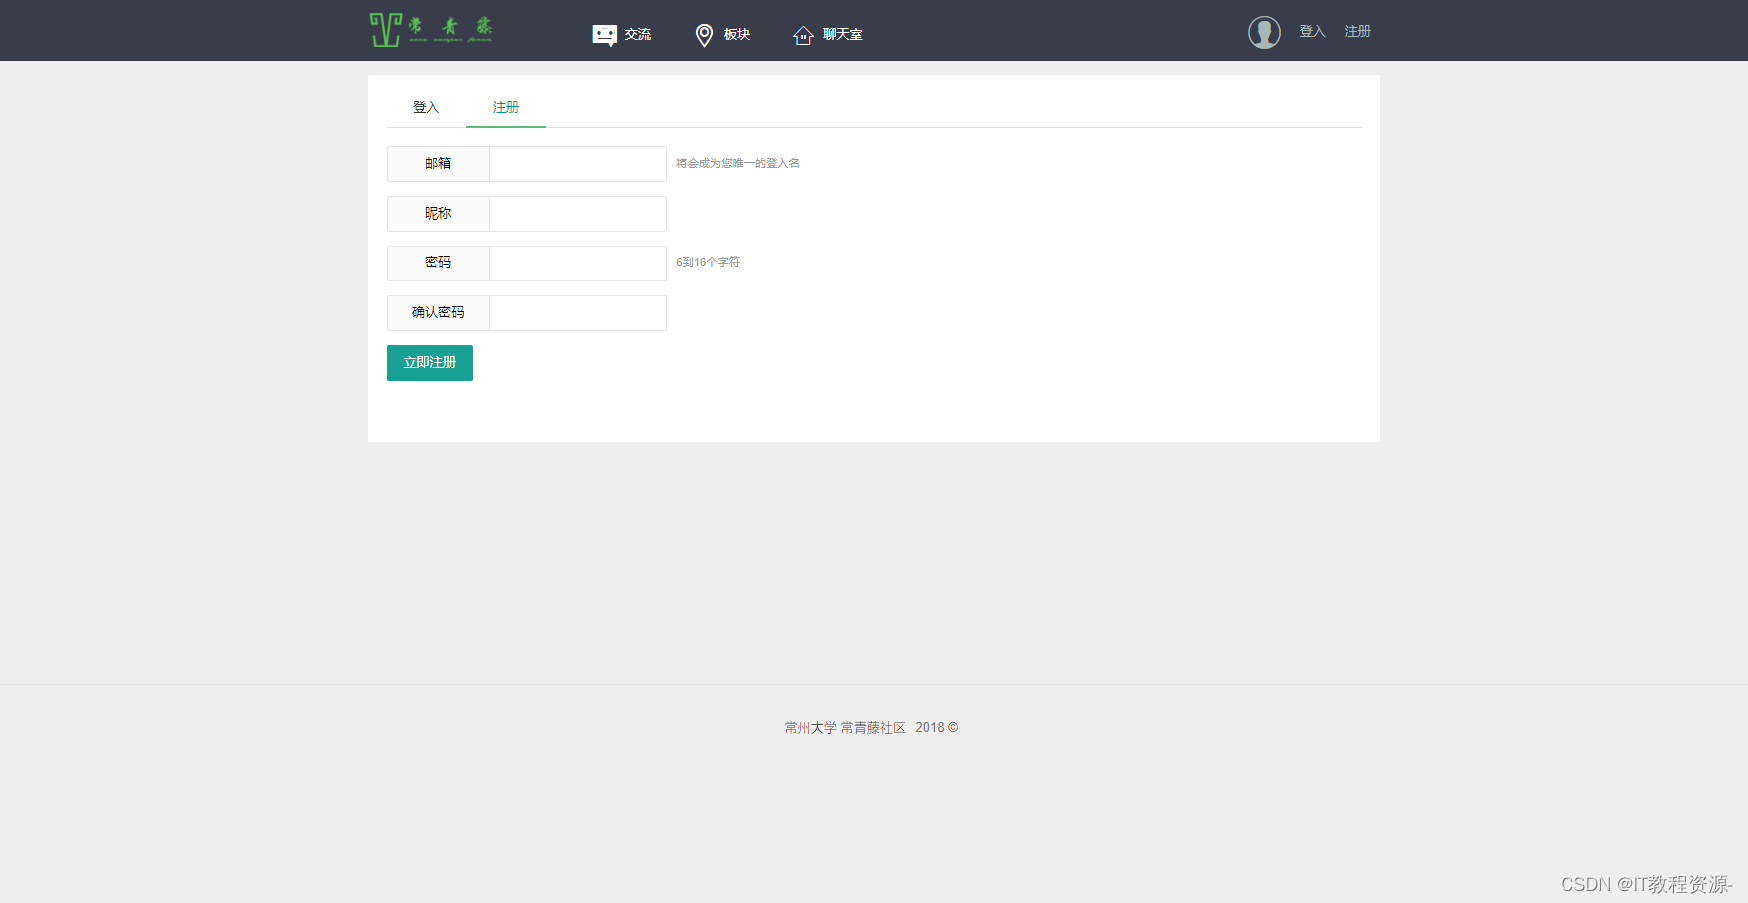This screenshot has height=903, width=1748.
Task: Click the house 聊天室 icon
Action: pos(803,35)
